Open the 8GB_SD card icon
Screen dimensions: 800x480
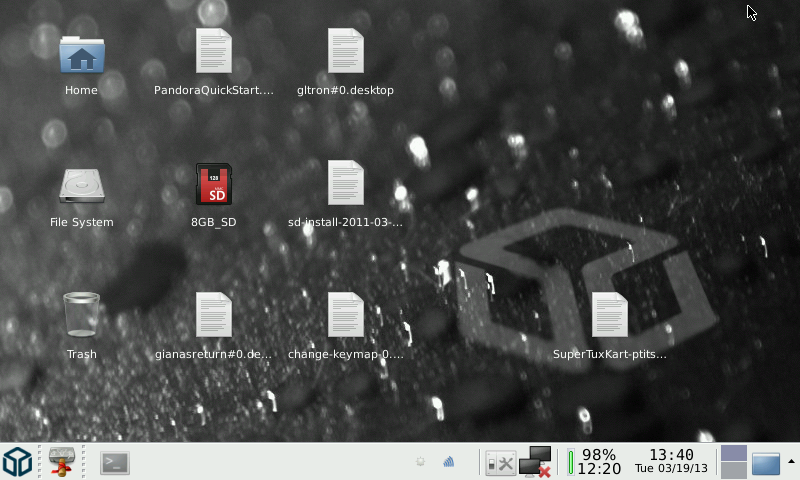point(213,186)
